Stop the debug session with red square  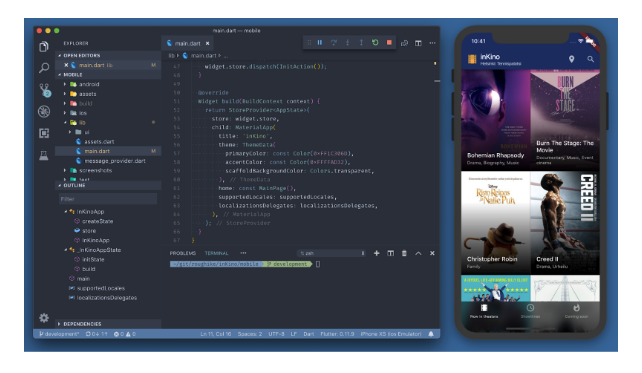[x=389, y=43]
